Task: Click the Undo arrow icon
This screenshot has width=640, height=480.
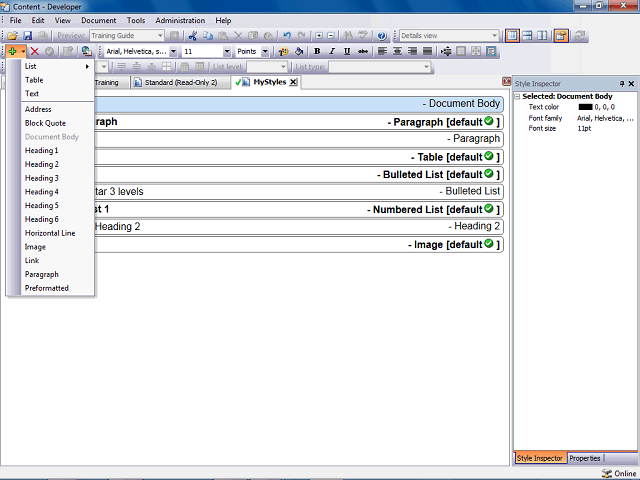Action: (x=287, y=36)
